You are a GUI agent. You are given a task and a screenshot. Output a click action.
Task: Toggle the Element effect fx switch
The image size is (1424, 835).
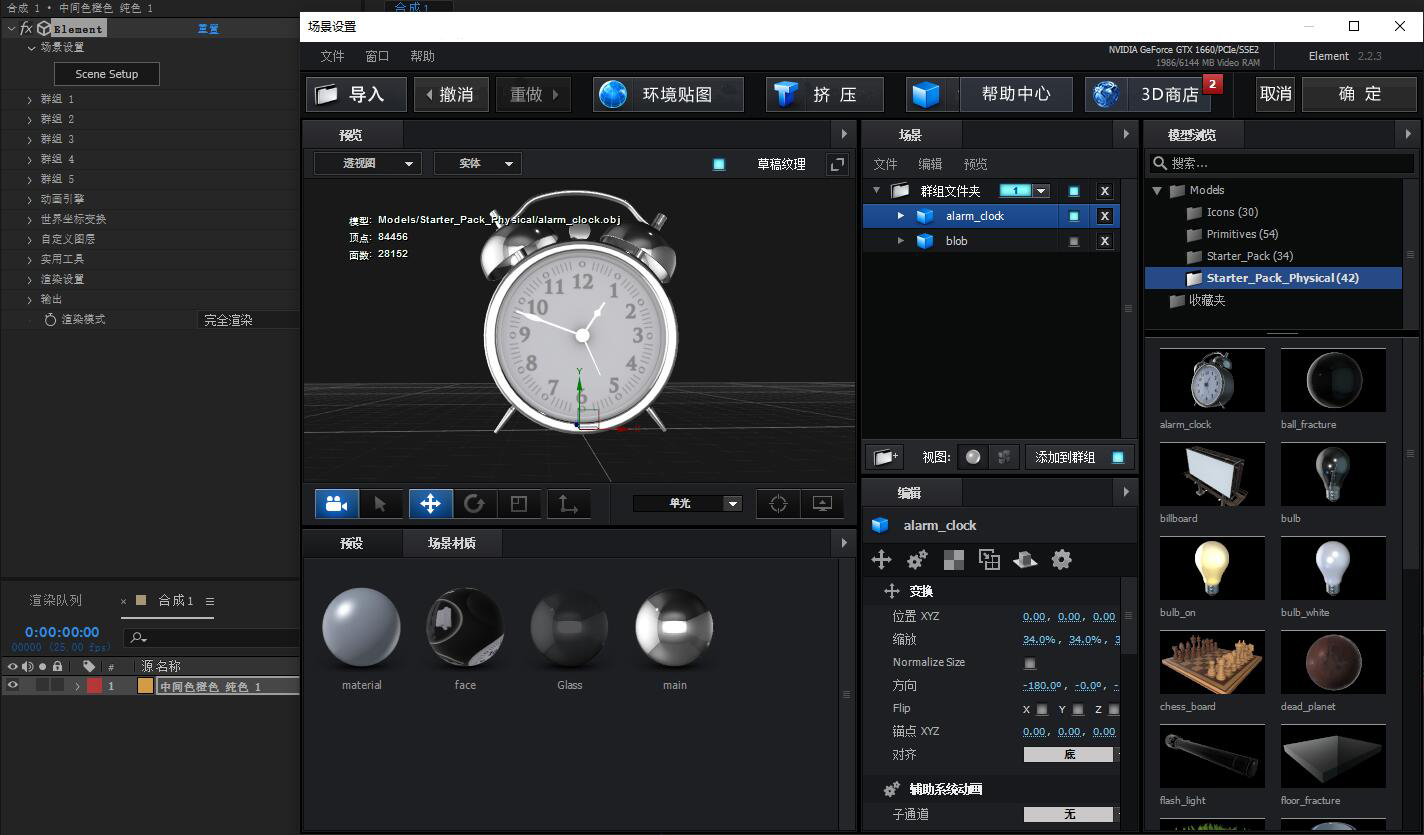pos(26,29)
